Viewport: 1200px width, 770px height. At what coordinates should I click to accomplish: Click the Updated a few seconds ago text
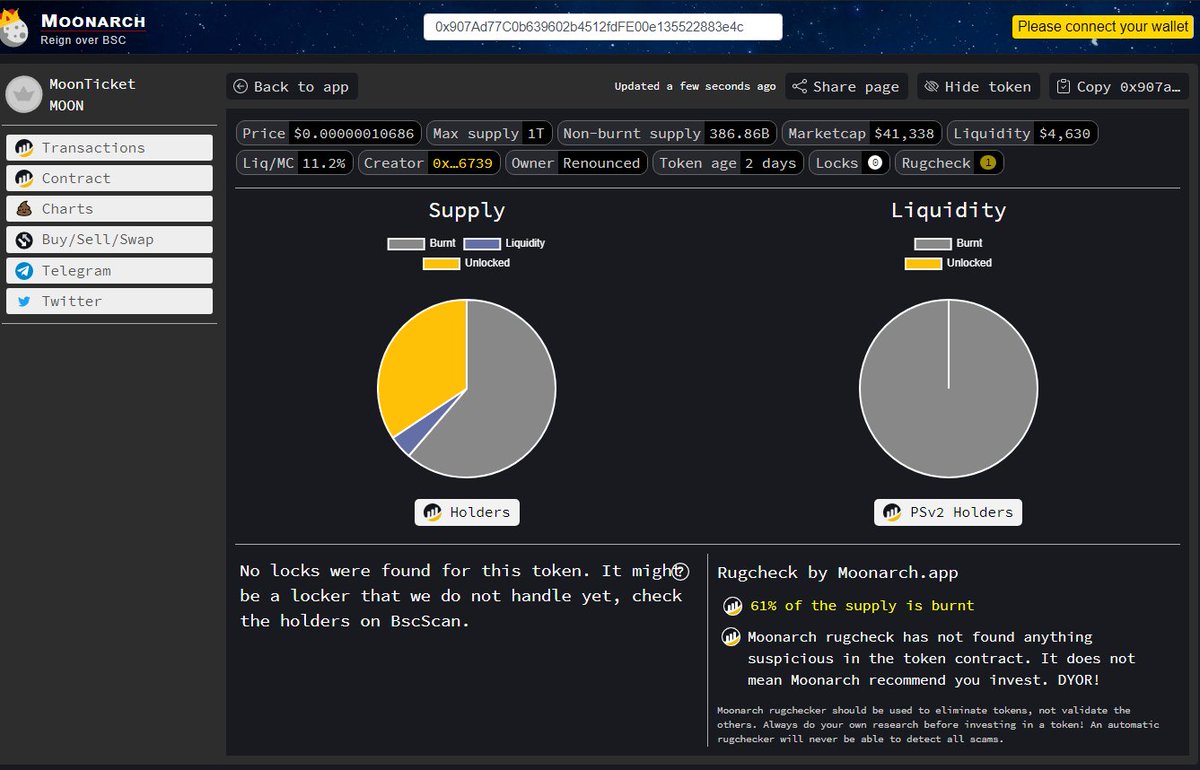pyautogui.click(x=695, y=86)
